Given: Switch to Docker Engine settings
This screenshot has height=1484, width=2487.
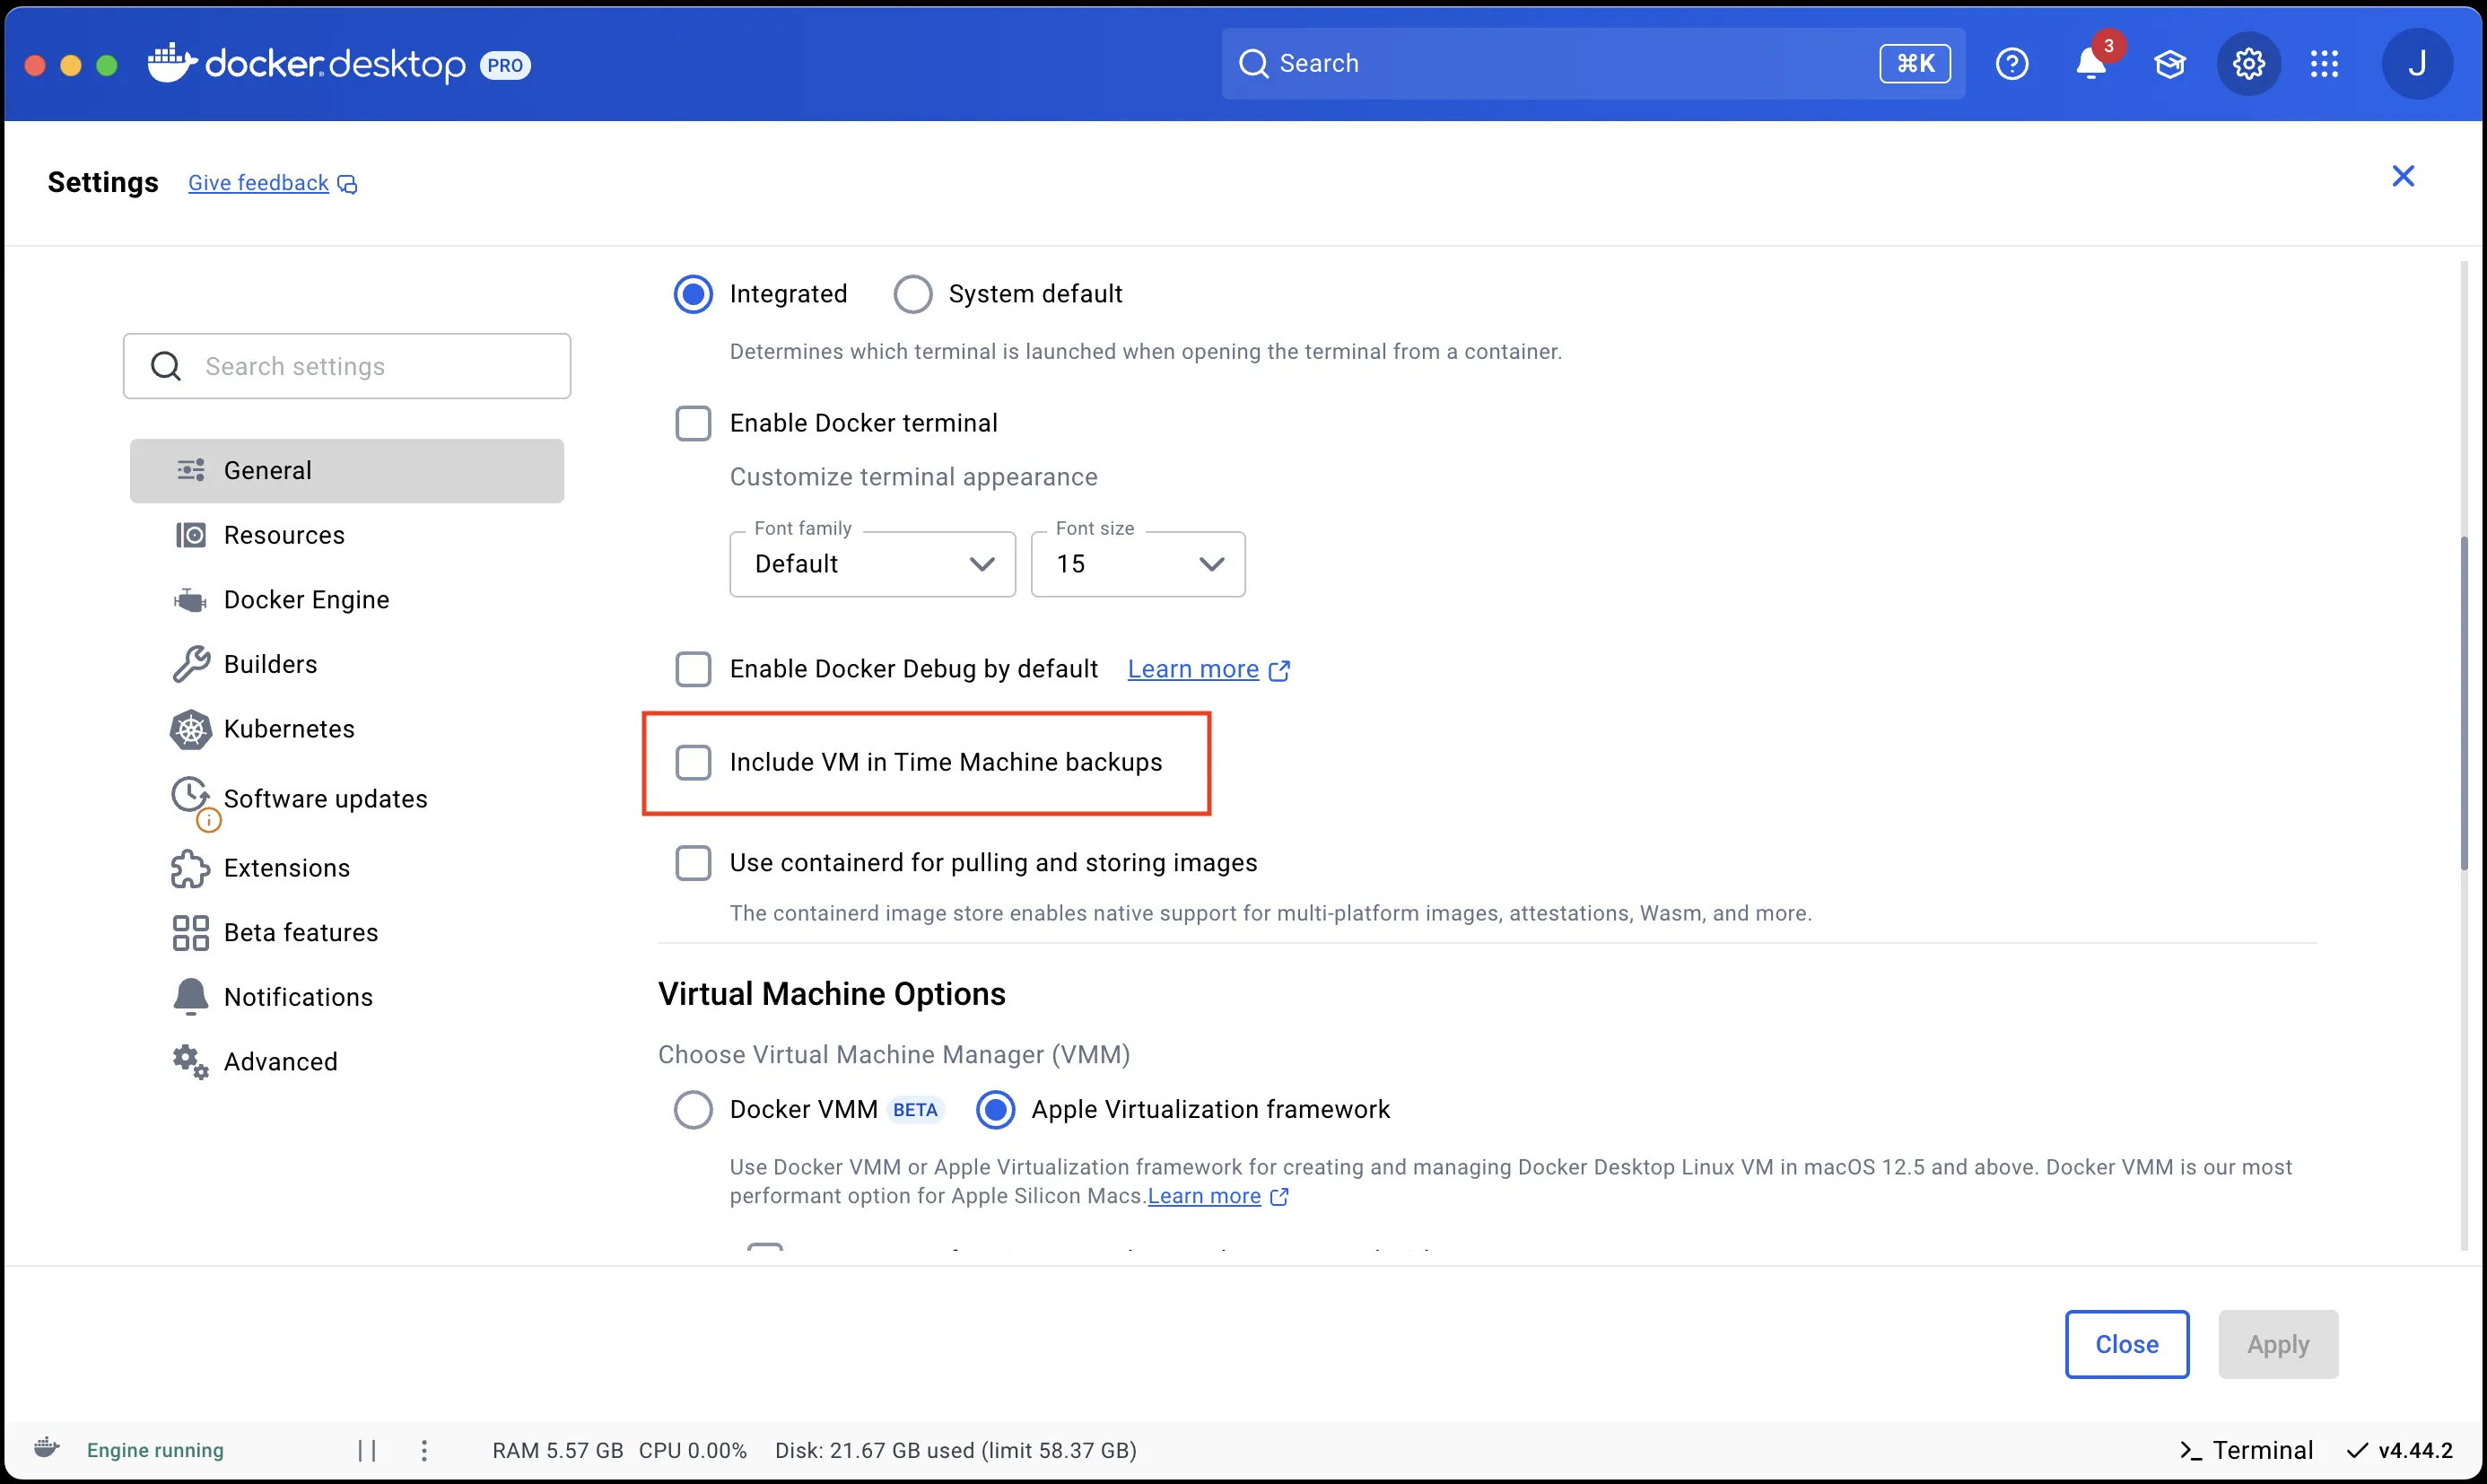Looking at the screenshot, I should pyautogui.click(x=306, y=599).
